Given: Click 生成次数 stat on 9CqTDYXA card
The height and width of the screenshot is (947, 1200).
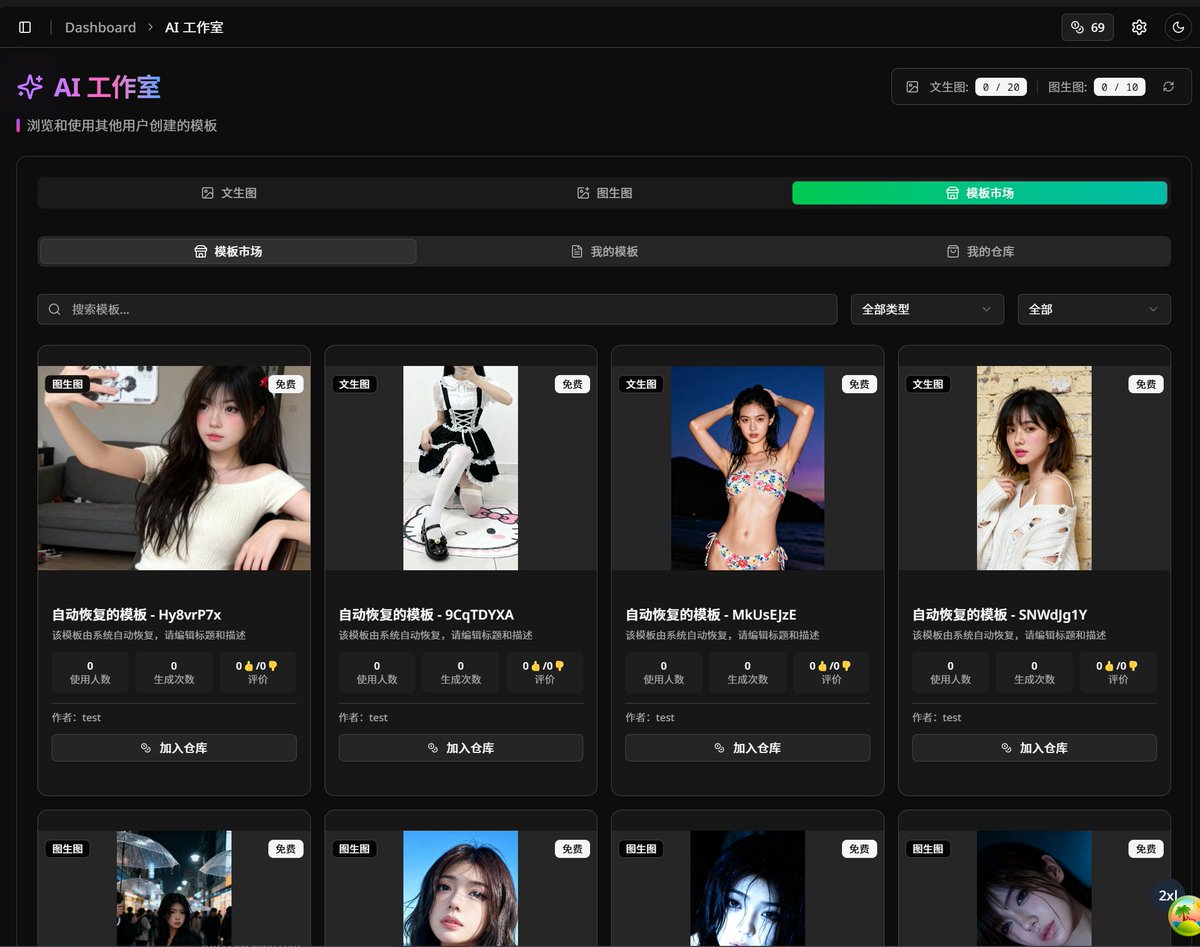Looking at the screenshot, I should [x=461, y=672].
